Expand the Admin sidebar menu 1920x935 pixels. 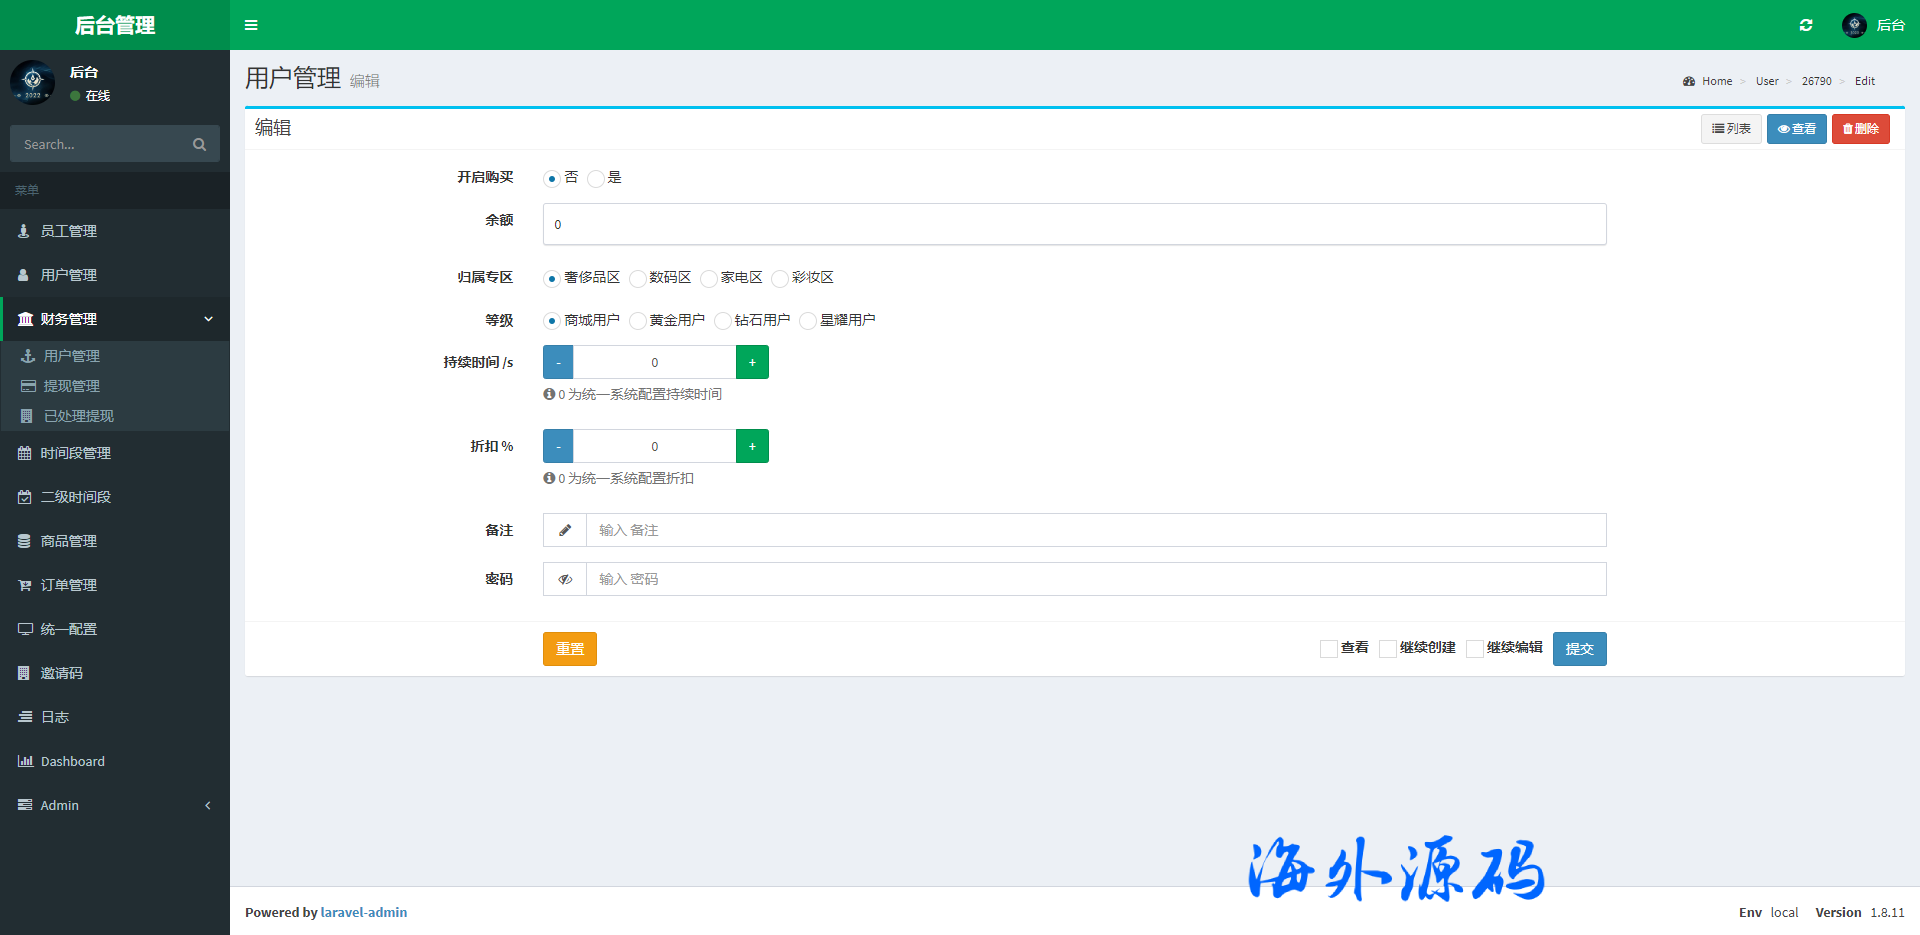(x=60, y=805)
